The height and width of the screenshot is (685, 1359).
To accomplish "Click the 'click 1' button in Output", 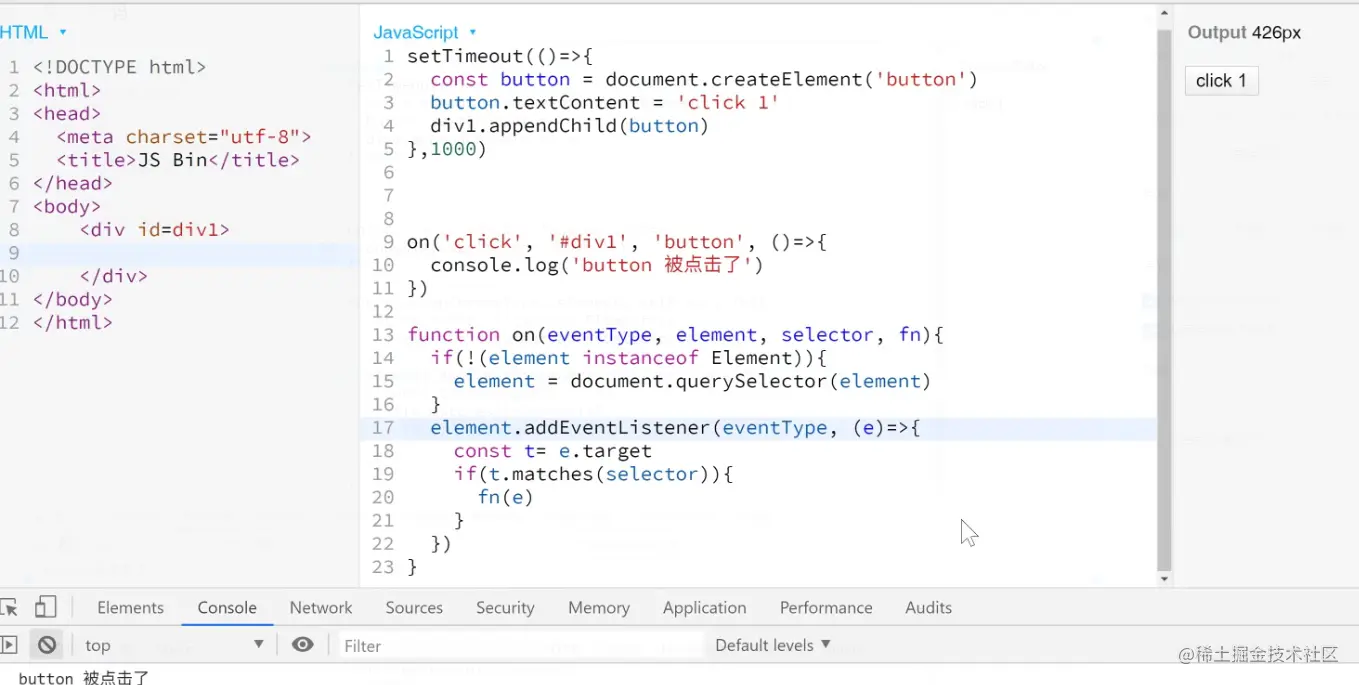I will (1221, 81).
